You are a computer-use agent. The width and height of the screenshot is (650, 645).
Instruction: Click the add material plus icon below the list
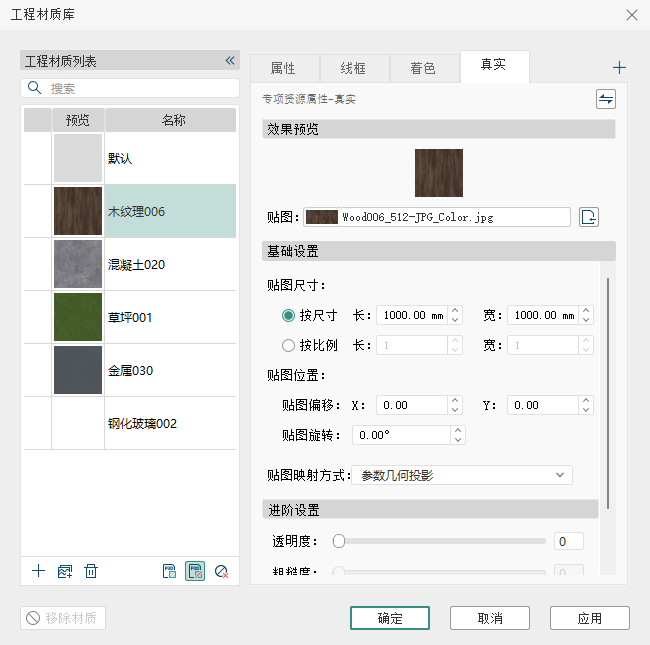[x=38, y=571]
